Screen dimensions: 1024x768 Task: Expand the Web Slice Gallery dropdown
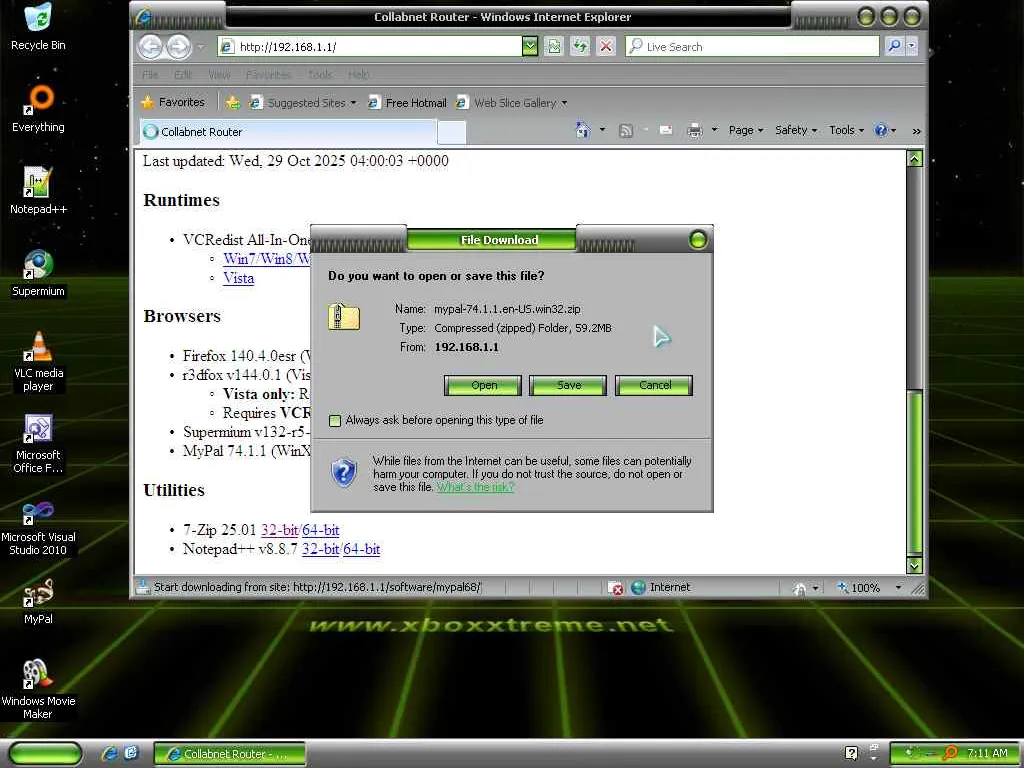pos(564,103)
